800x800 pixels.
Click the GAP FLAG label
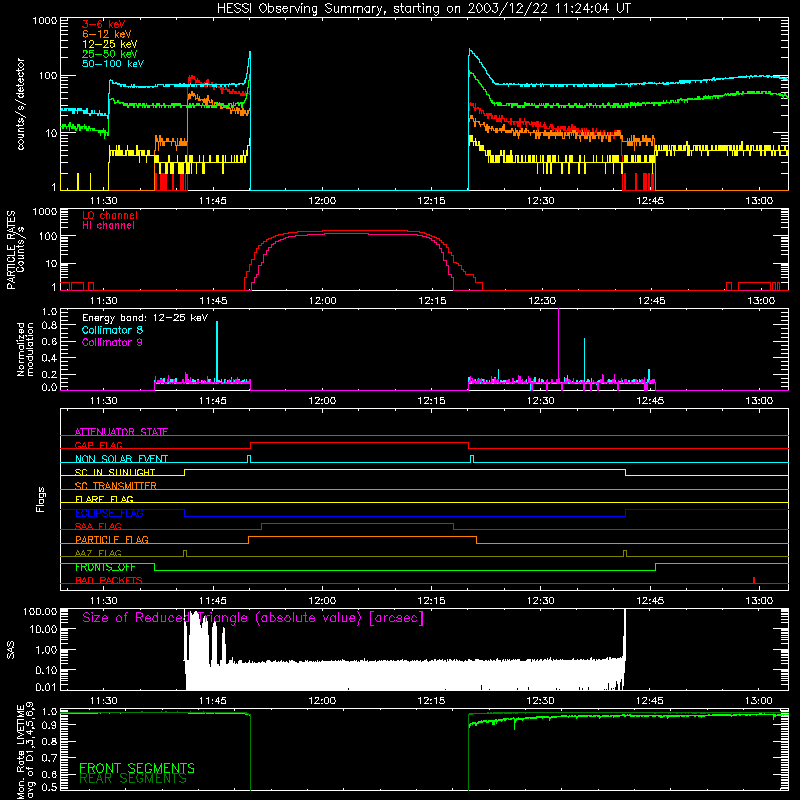tap(98, 445)
